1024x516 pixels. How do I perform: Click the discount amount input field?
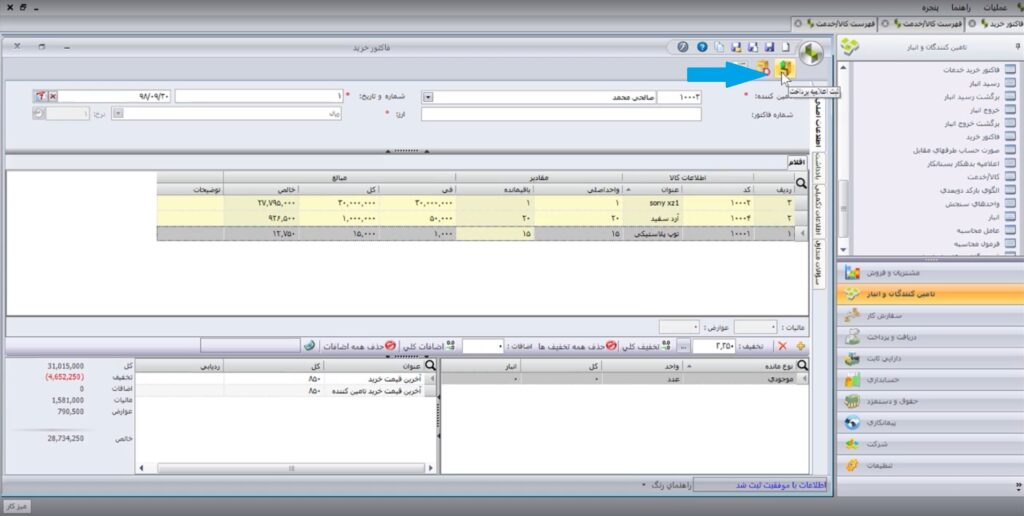tap(714, 346)
